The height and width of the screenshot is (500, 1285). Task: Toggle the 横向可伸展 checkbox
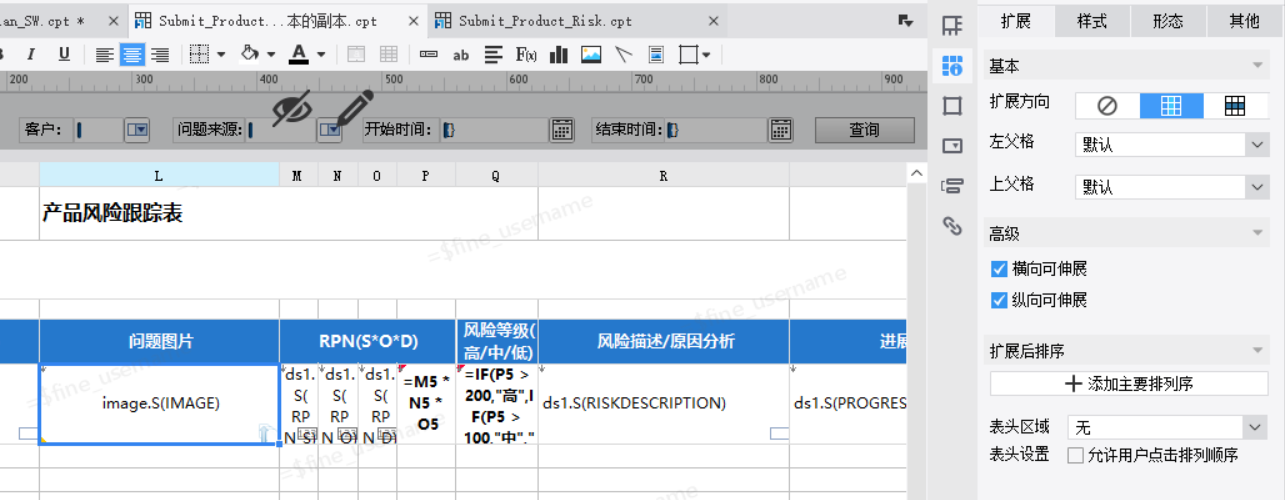[998, 269]
